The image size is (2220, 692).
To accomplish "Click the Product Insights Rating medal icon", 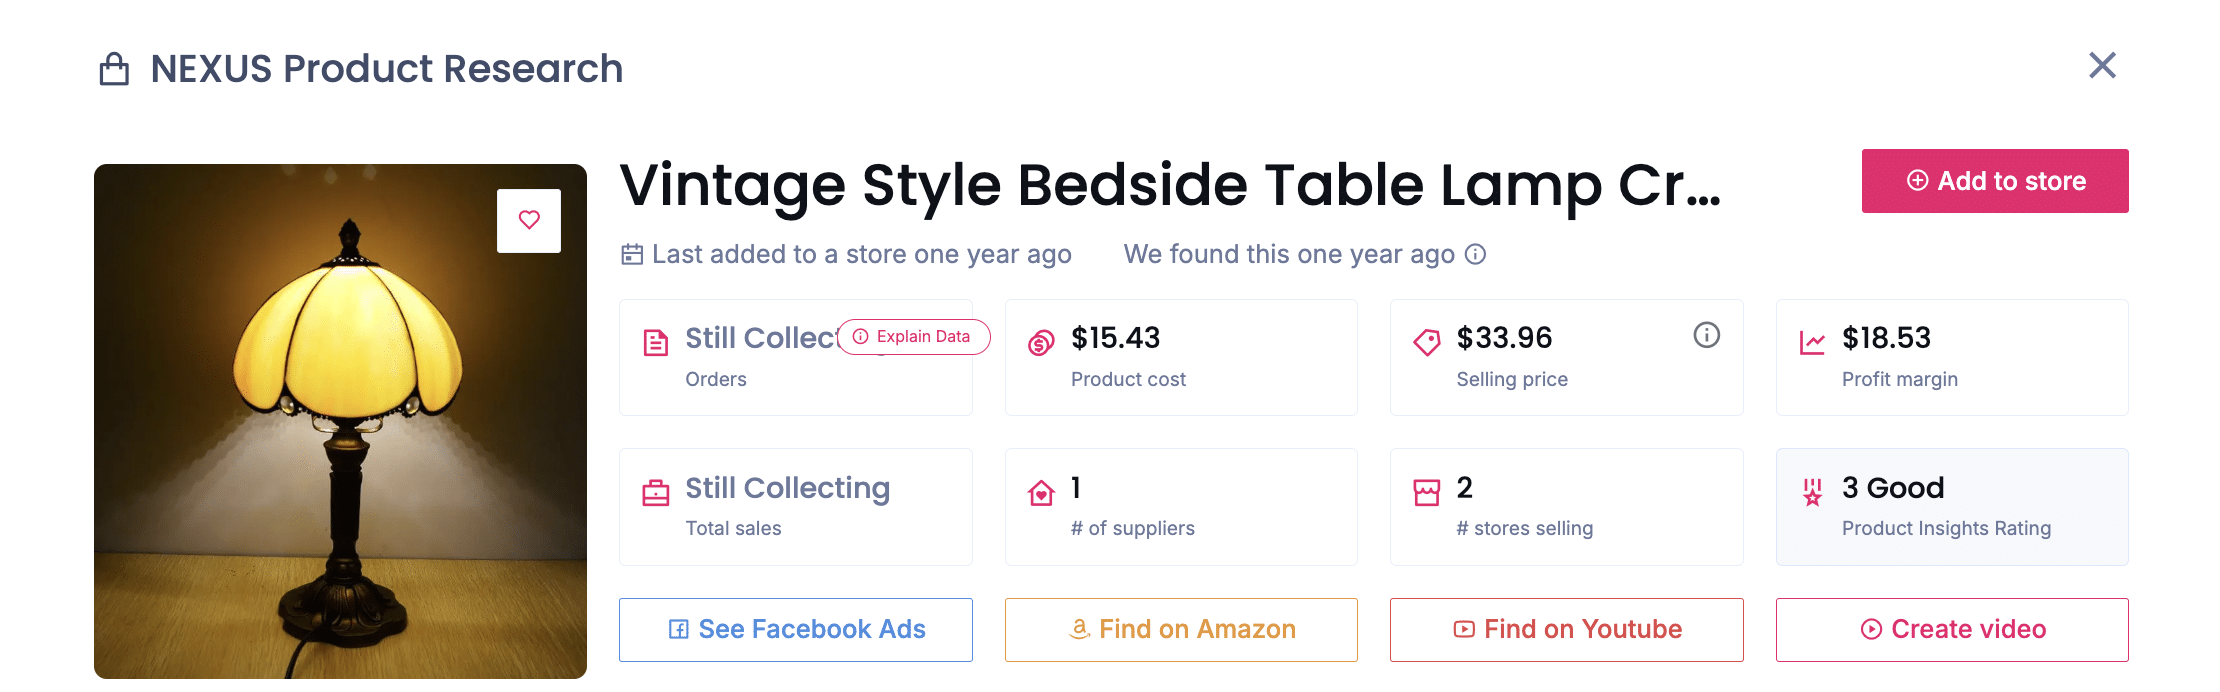I will click(1812, 492).
